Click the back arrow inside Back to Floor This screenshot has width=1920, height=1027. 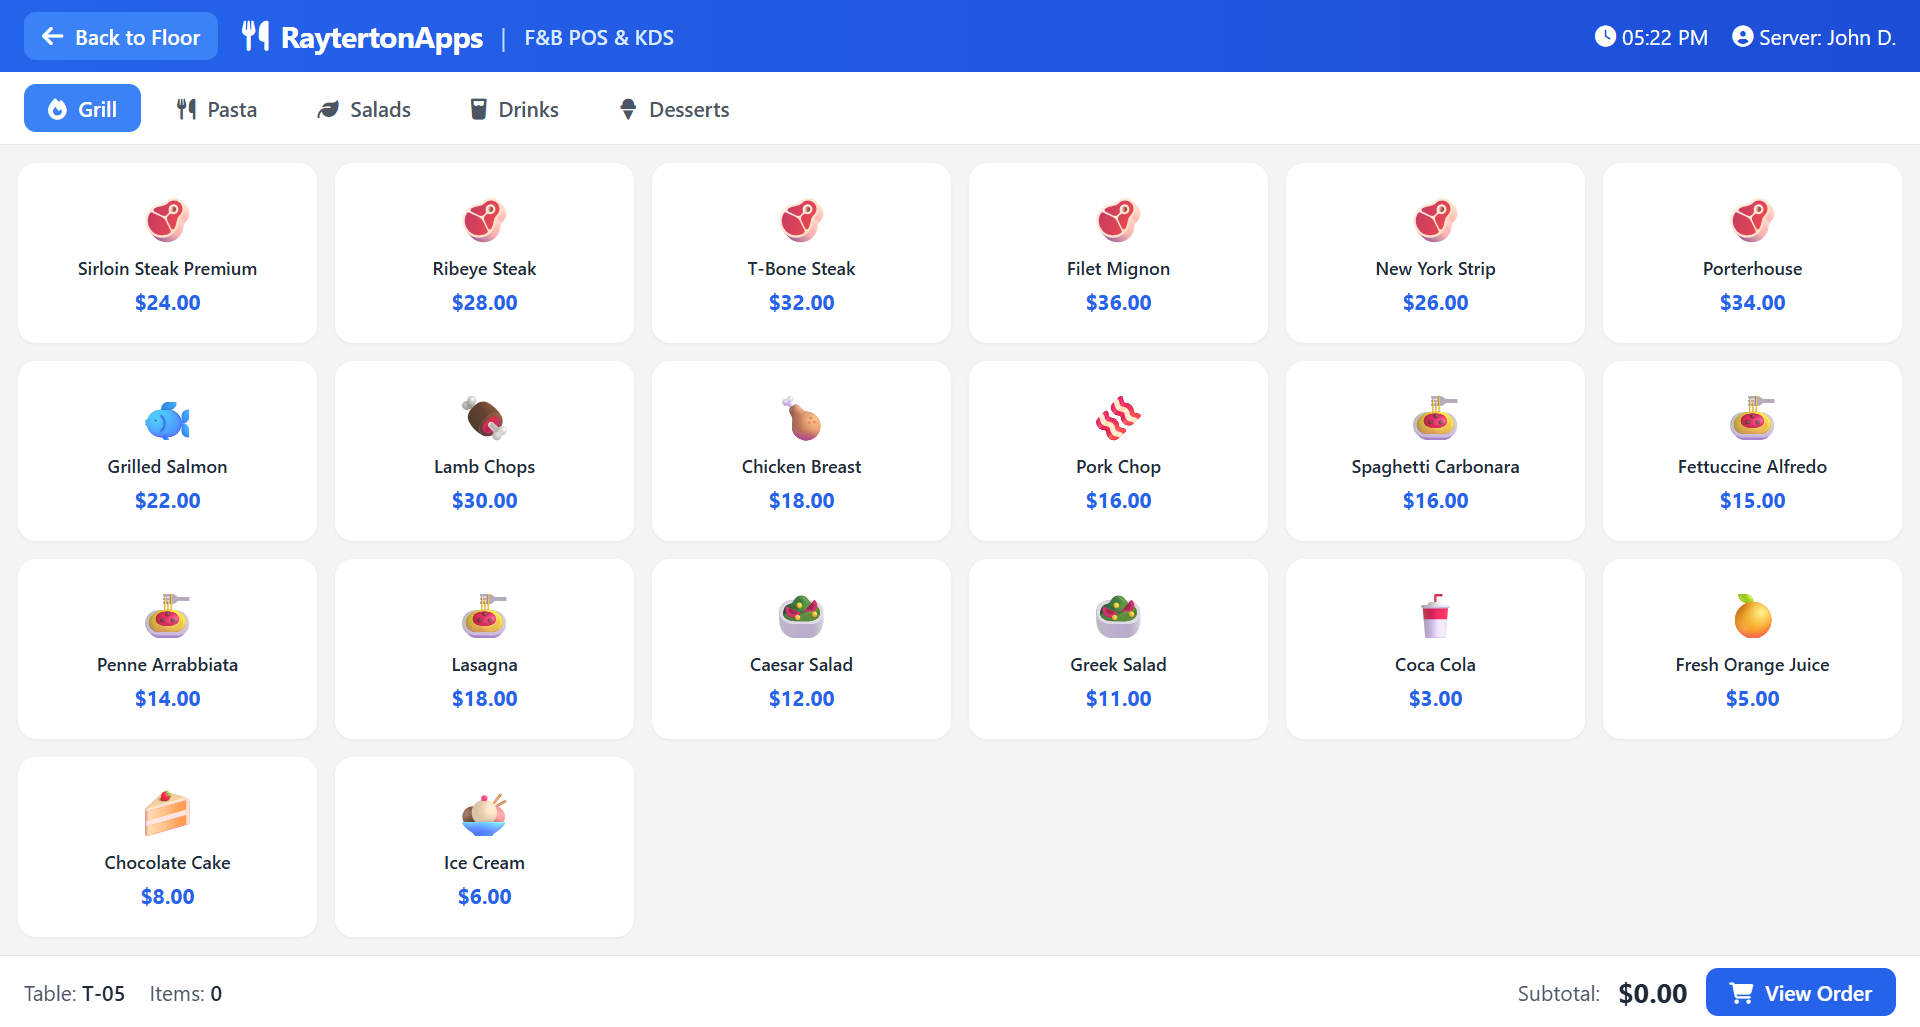coord(53,36)
